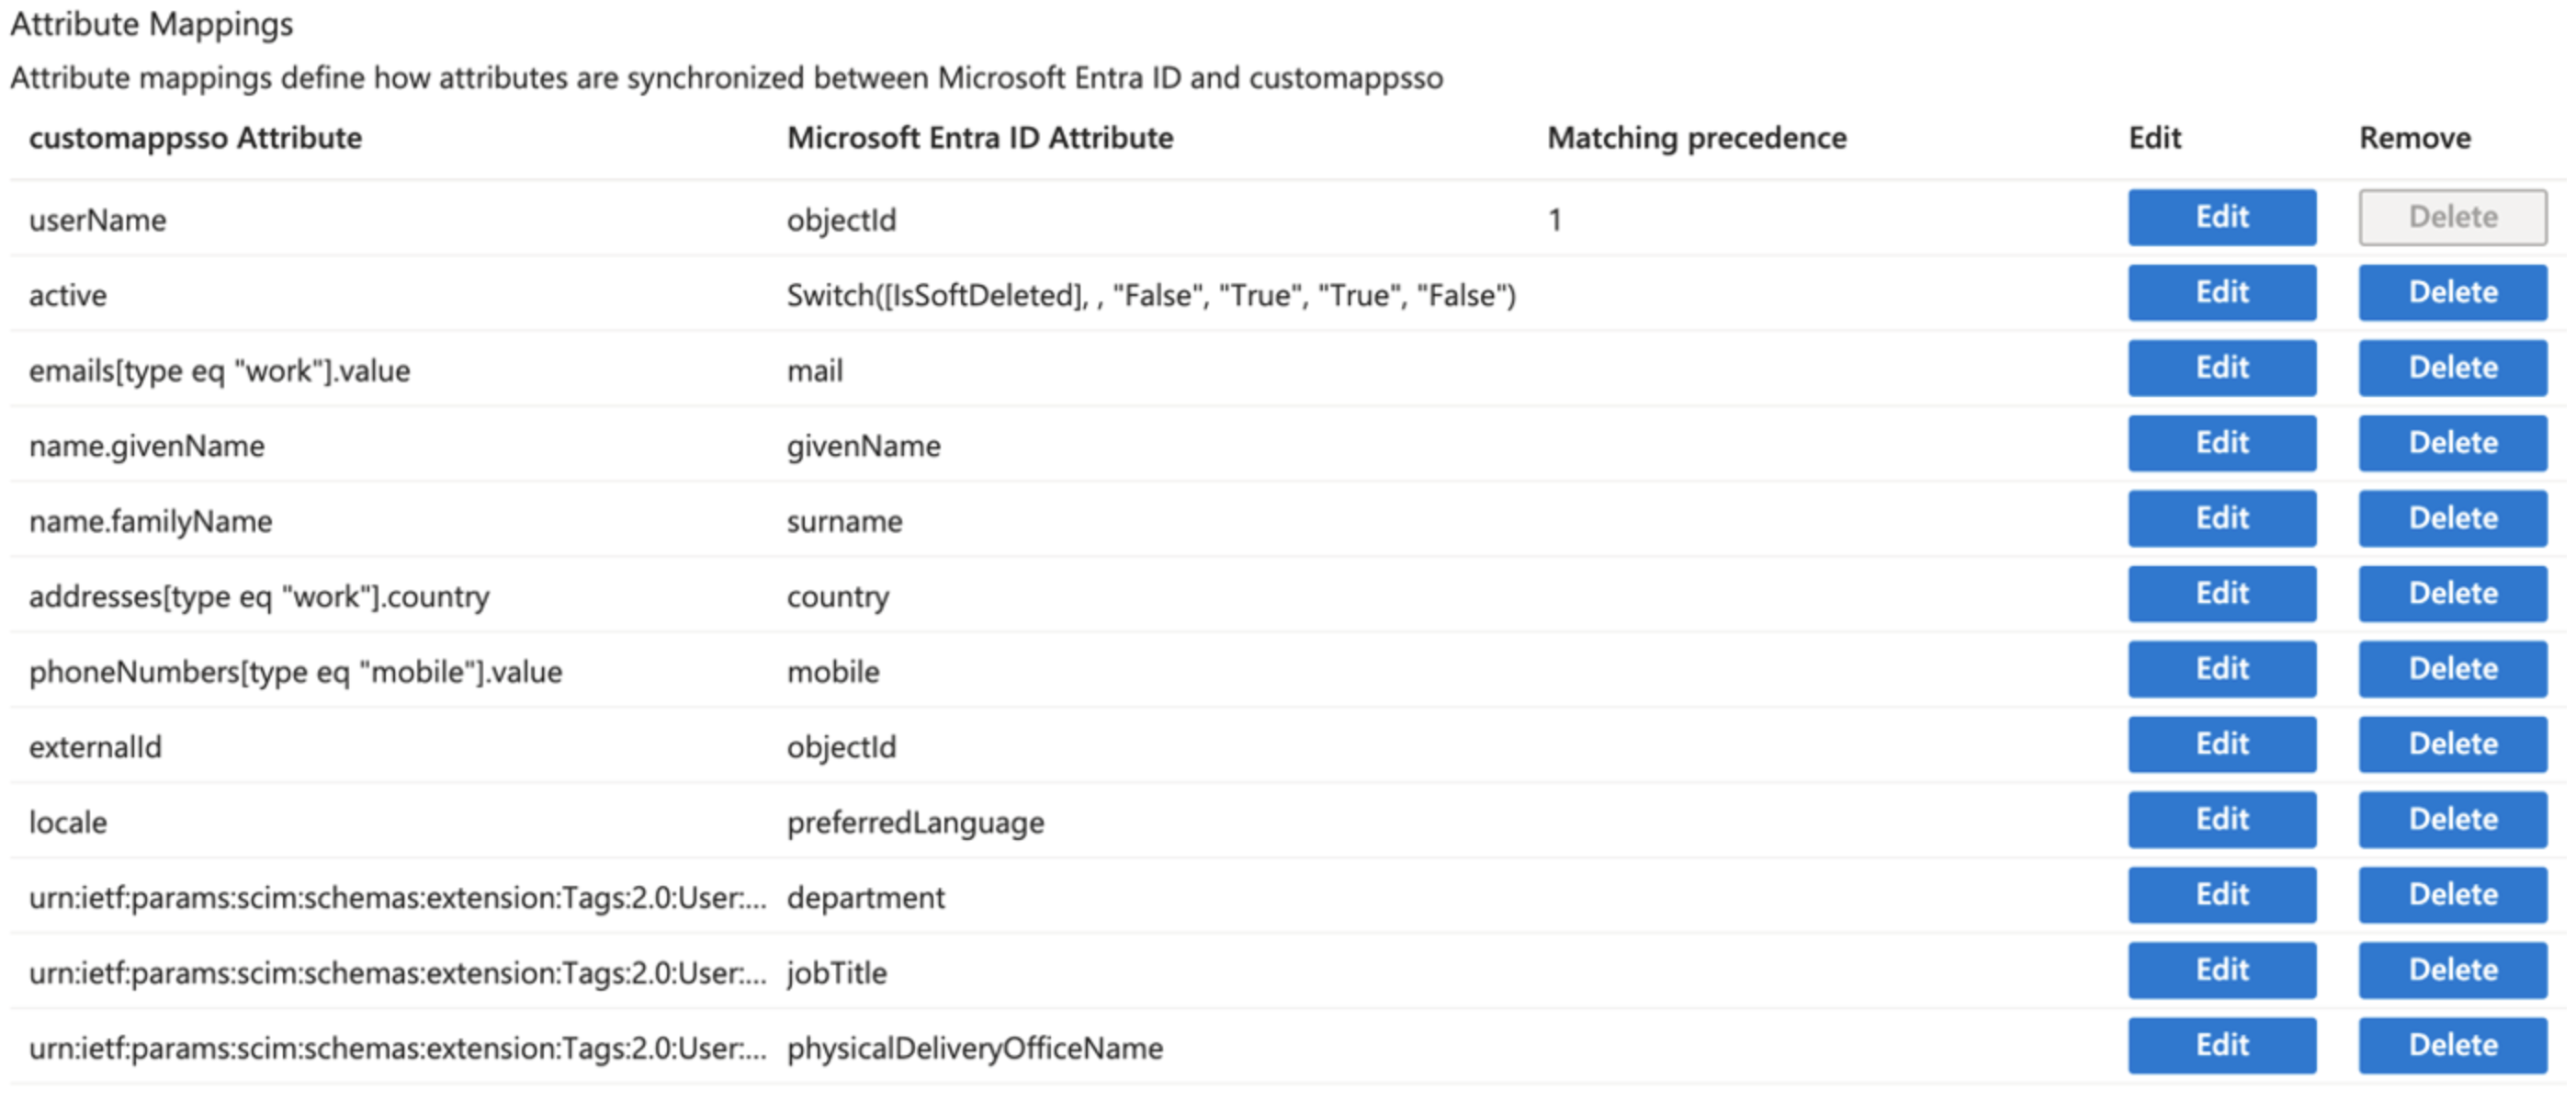Click urn extension attribute in physicalDeliveryOfficeName row
The height and width of the screenshot is (1112, 2576).
(398, 1049)
